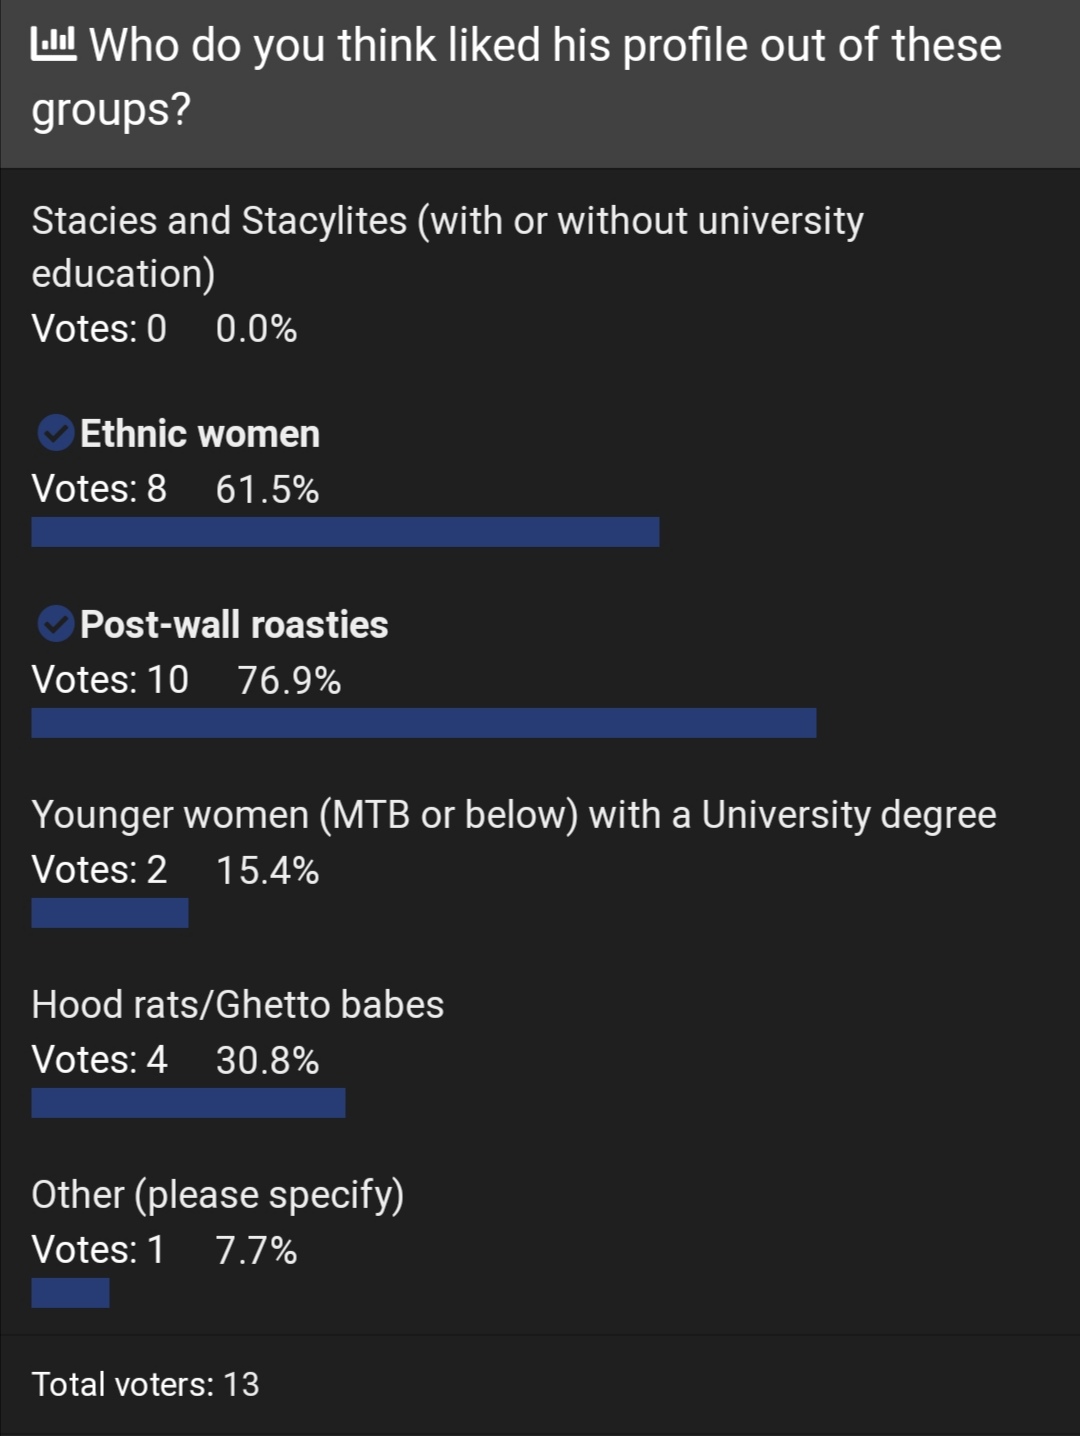Click the Total voters: 13 text
Screen dimensions: 1080x1436
pos(145,1384)
